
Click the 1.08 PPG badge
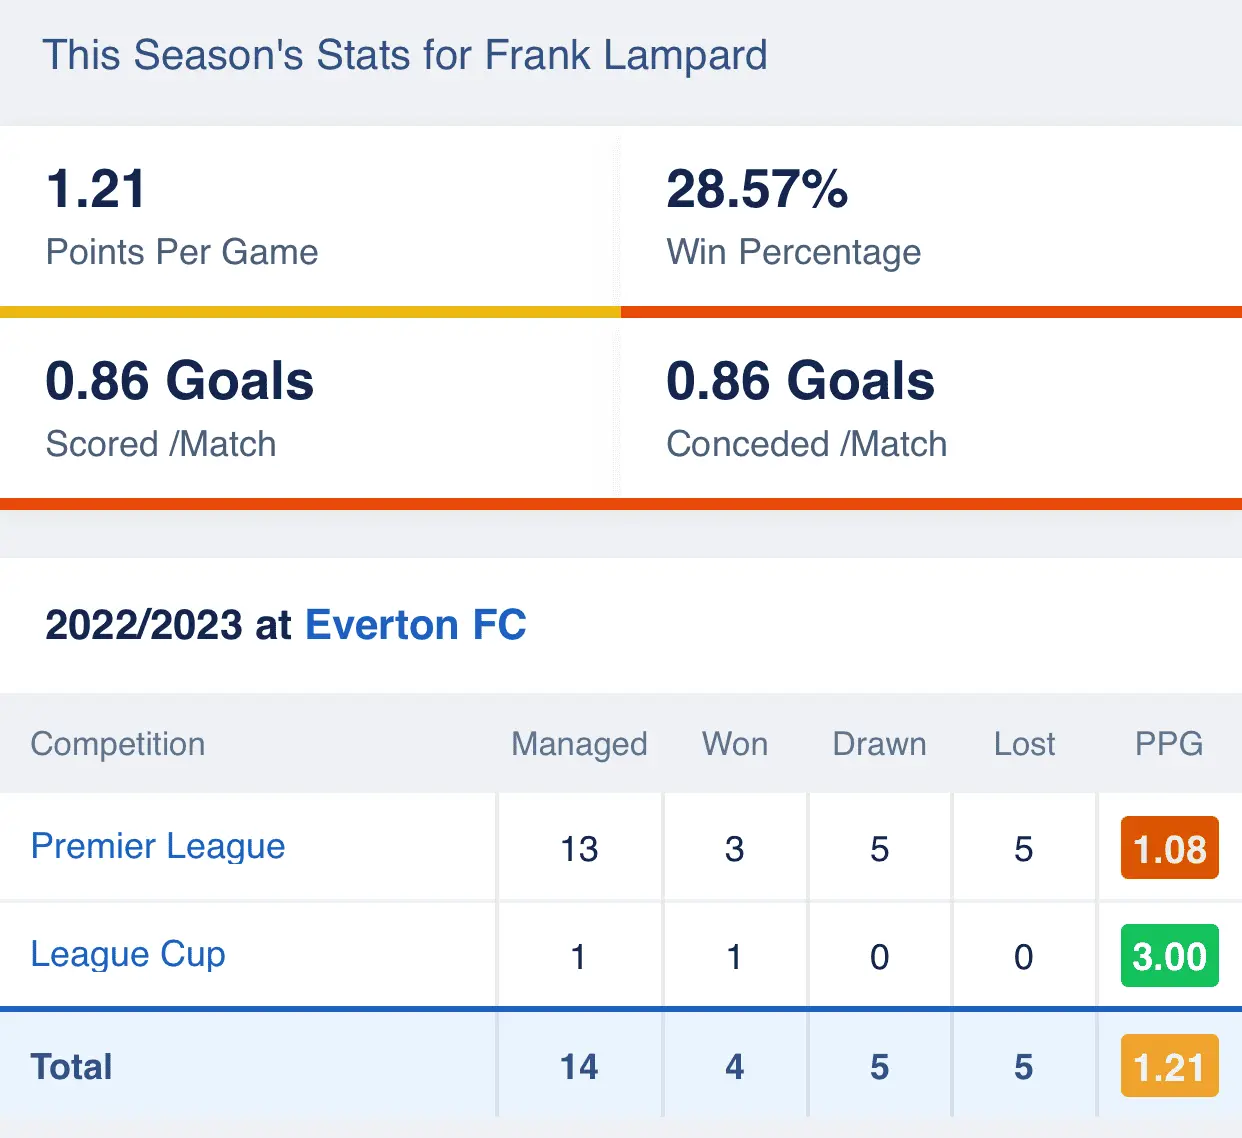coord(1169,848)
